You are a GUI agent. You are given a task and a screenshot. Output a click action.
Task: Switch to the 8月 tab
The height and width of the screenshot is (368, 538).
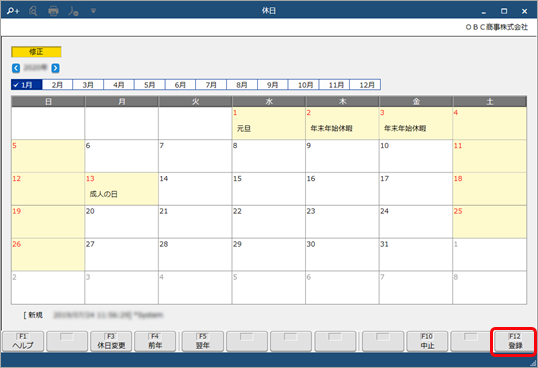pos(242,85)
